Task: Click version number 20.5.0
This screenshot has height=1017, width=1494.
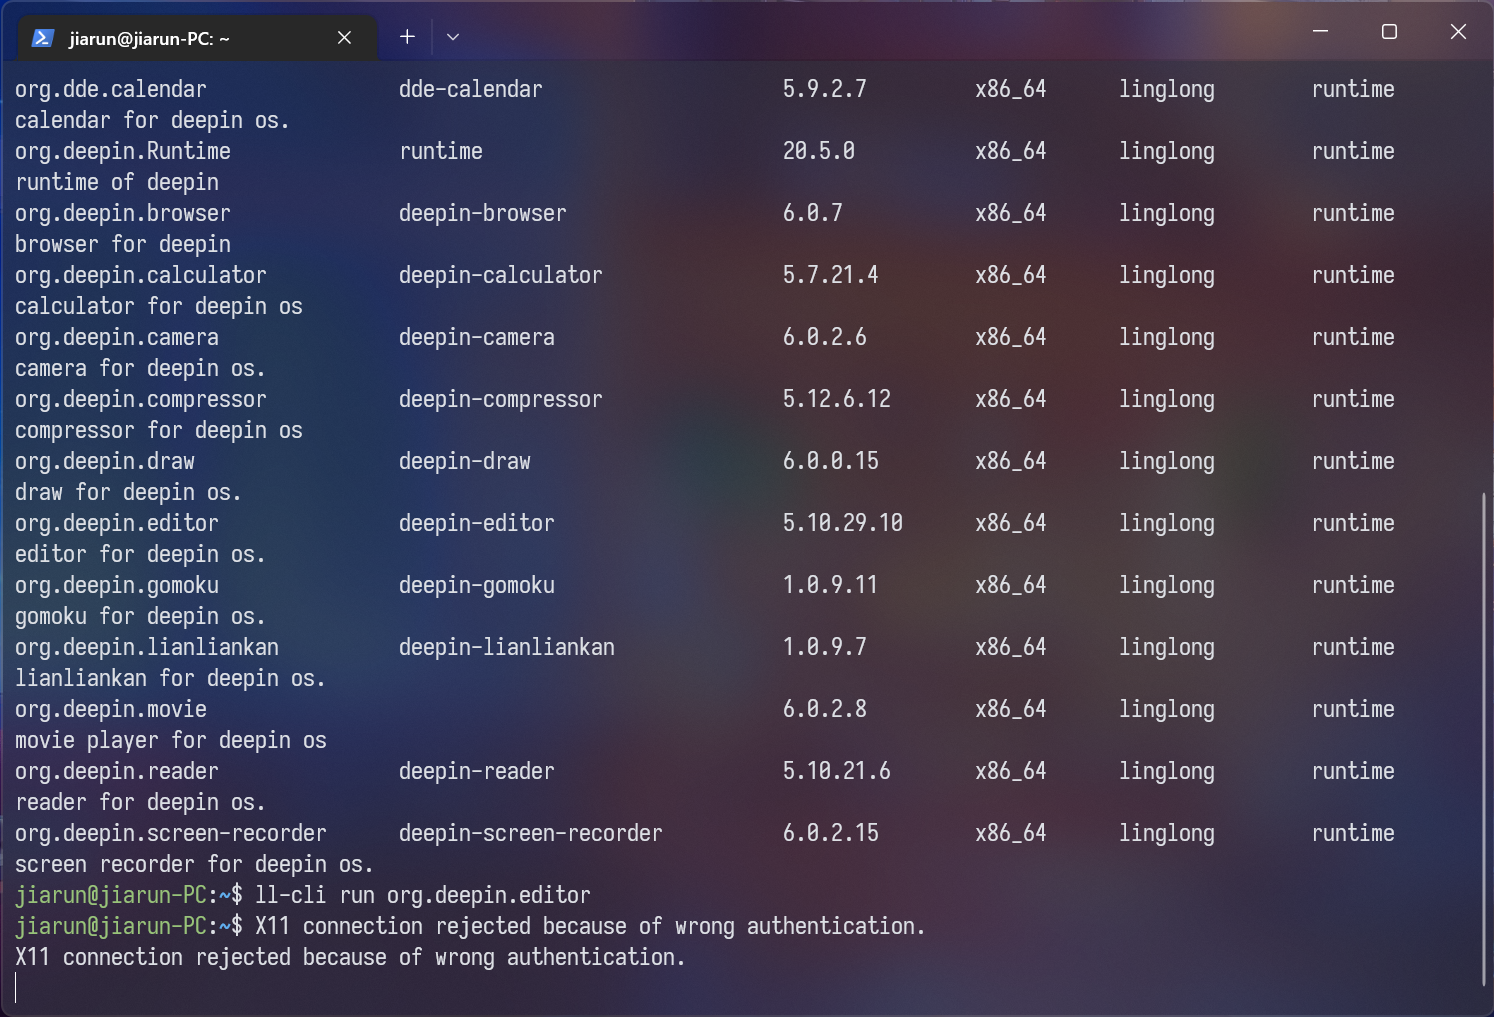Action: coord(818,151)
